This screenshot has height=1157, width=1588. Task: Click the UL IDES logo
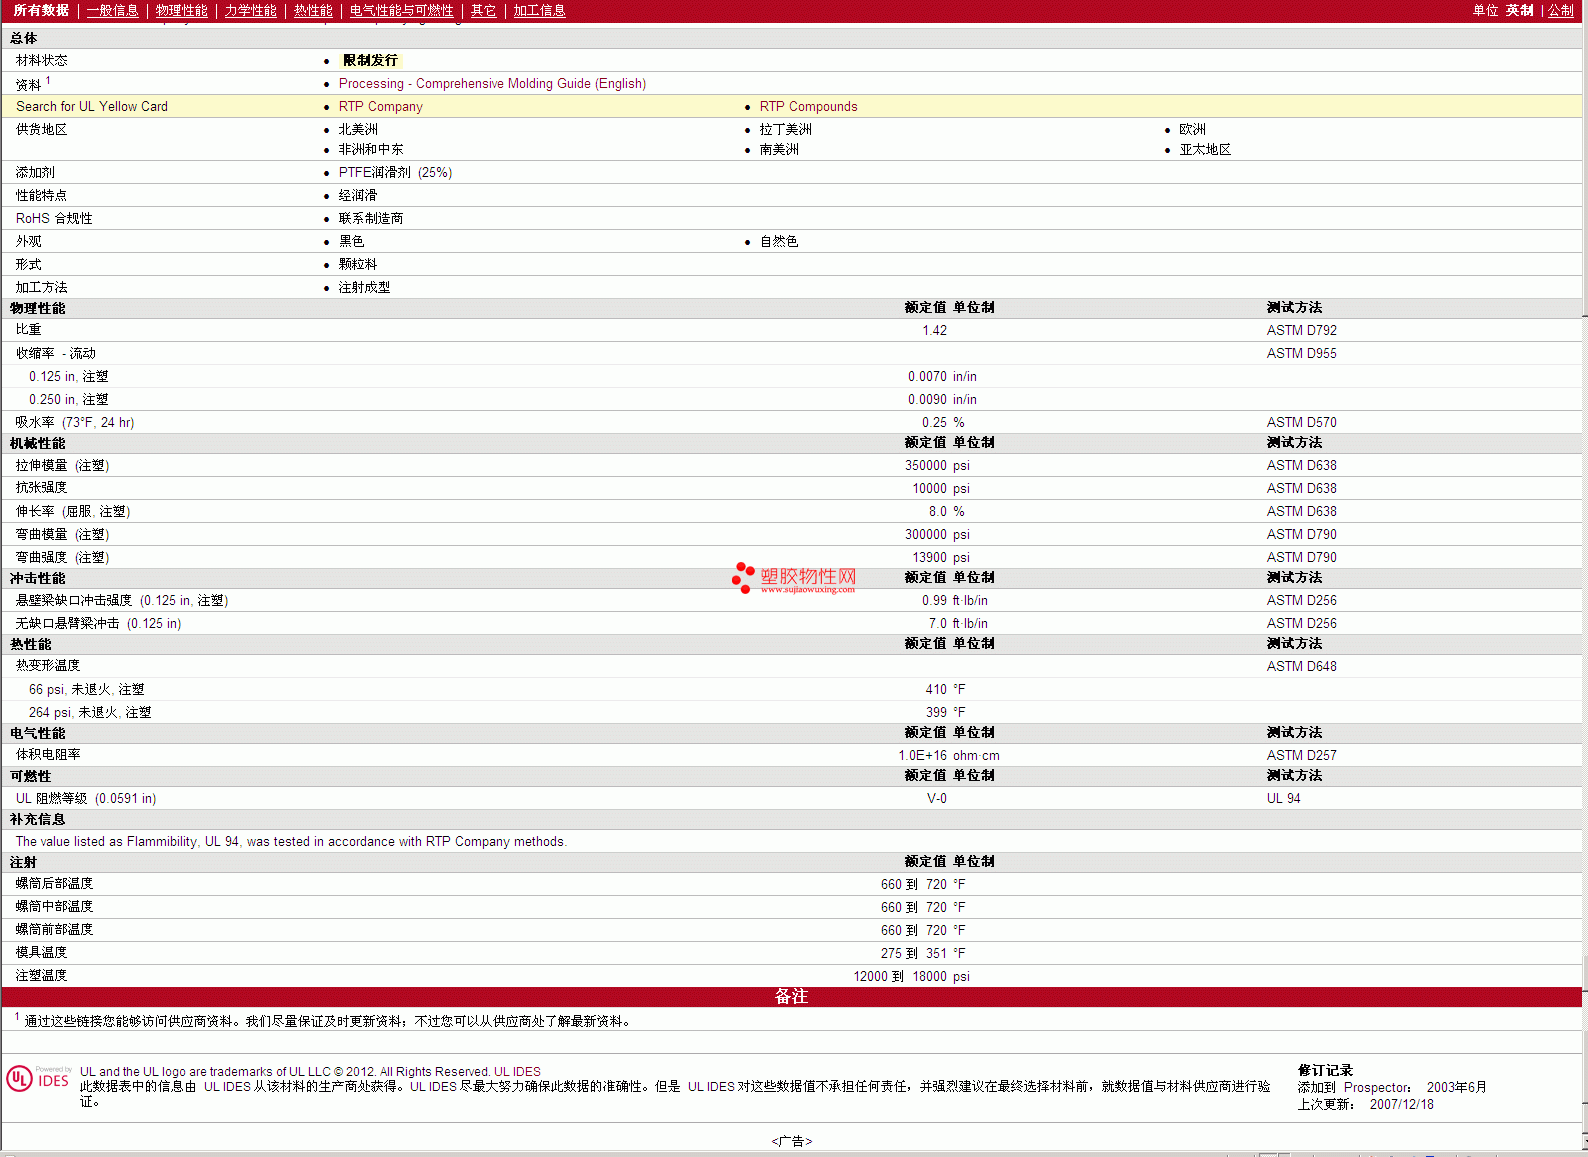point(39,1079)
